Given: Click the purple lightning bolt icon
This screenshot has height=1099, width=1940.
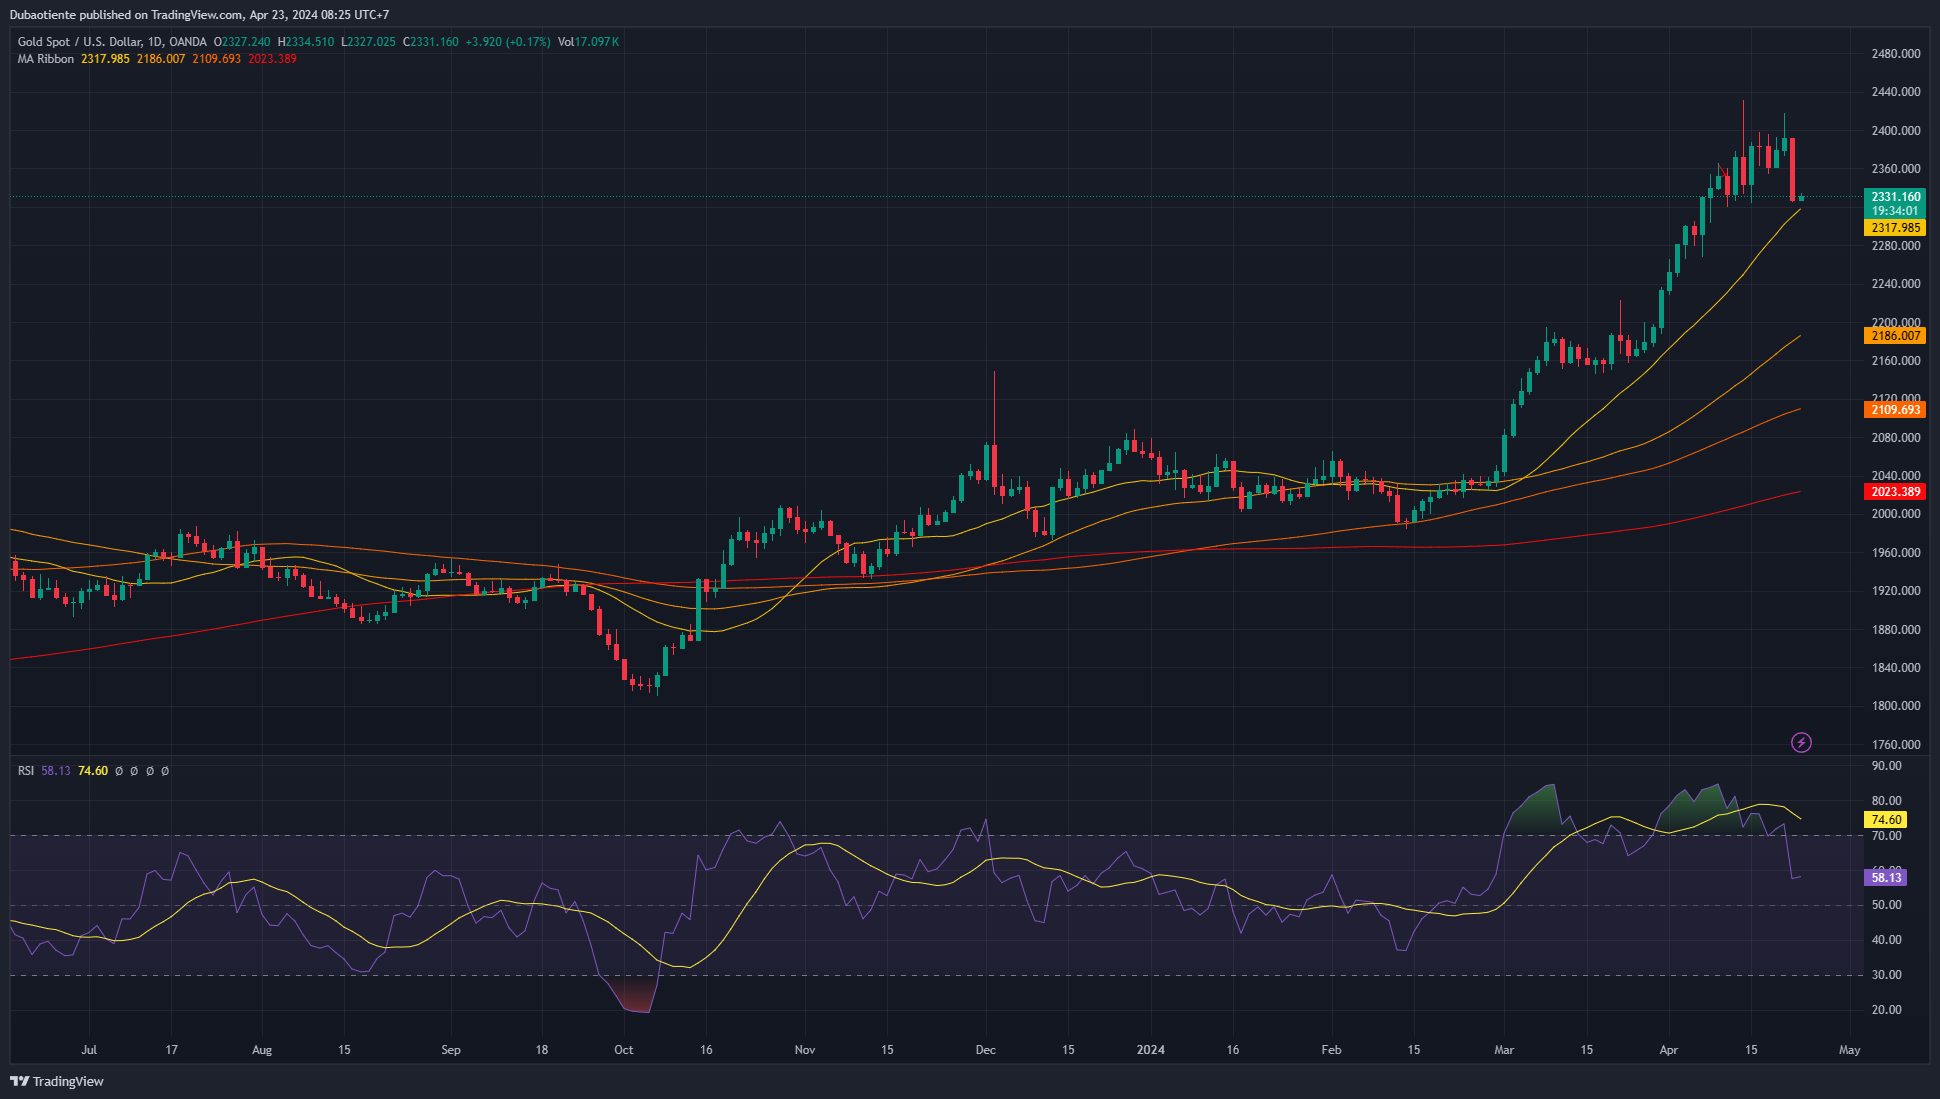Looking at the screenshot, I should point(1801,742).
